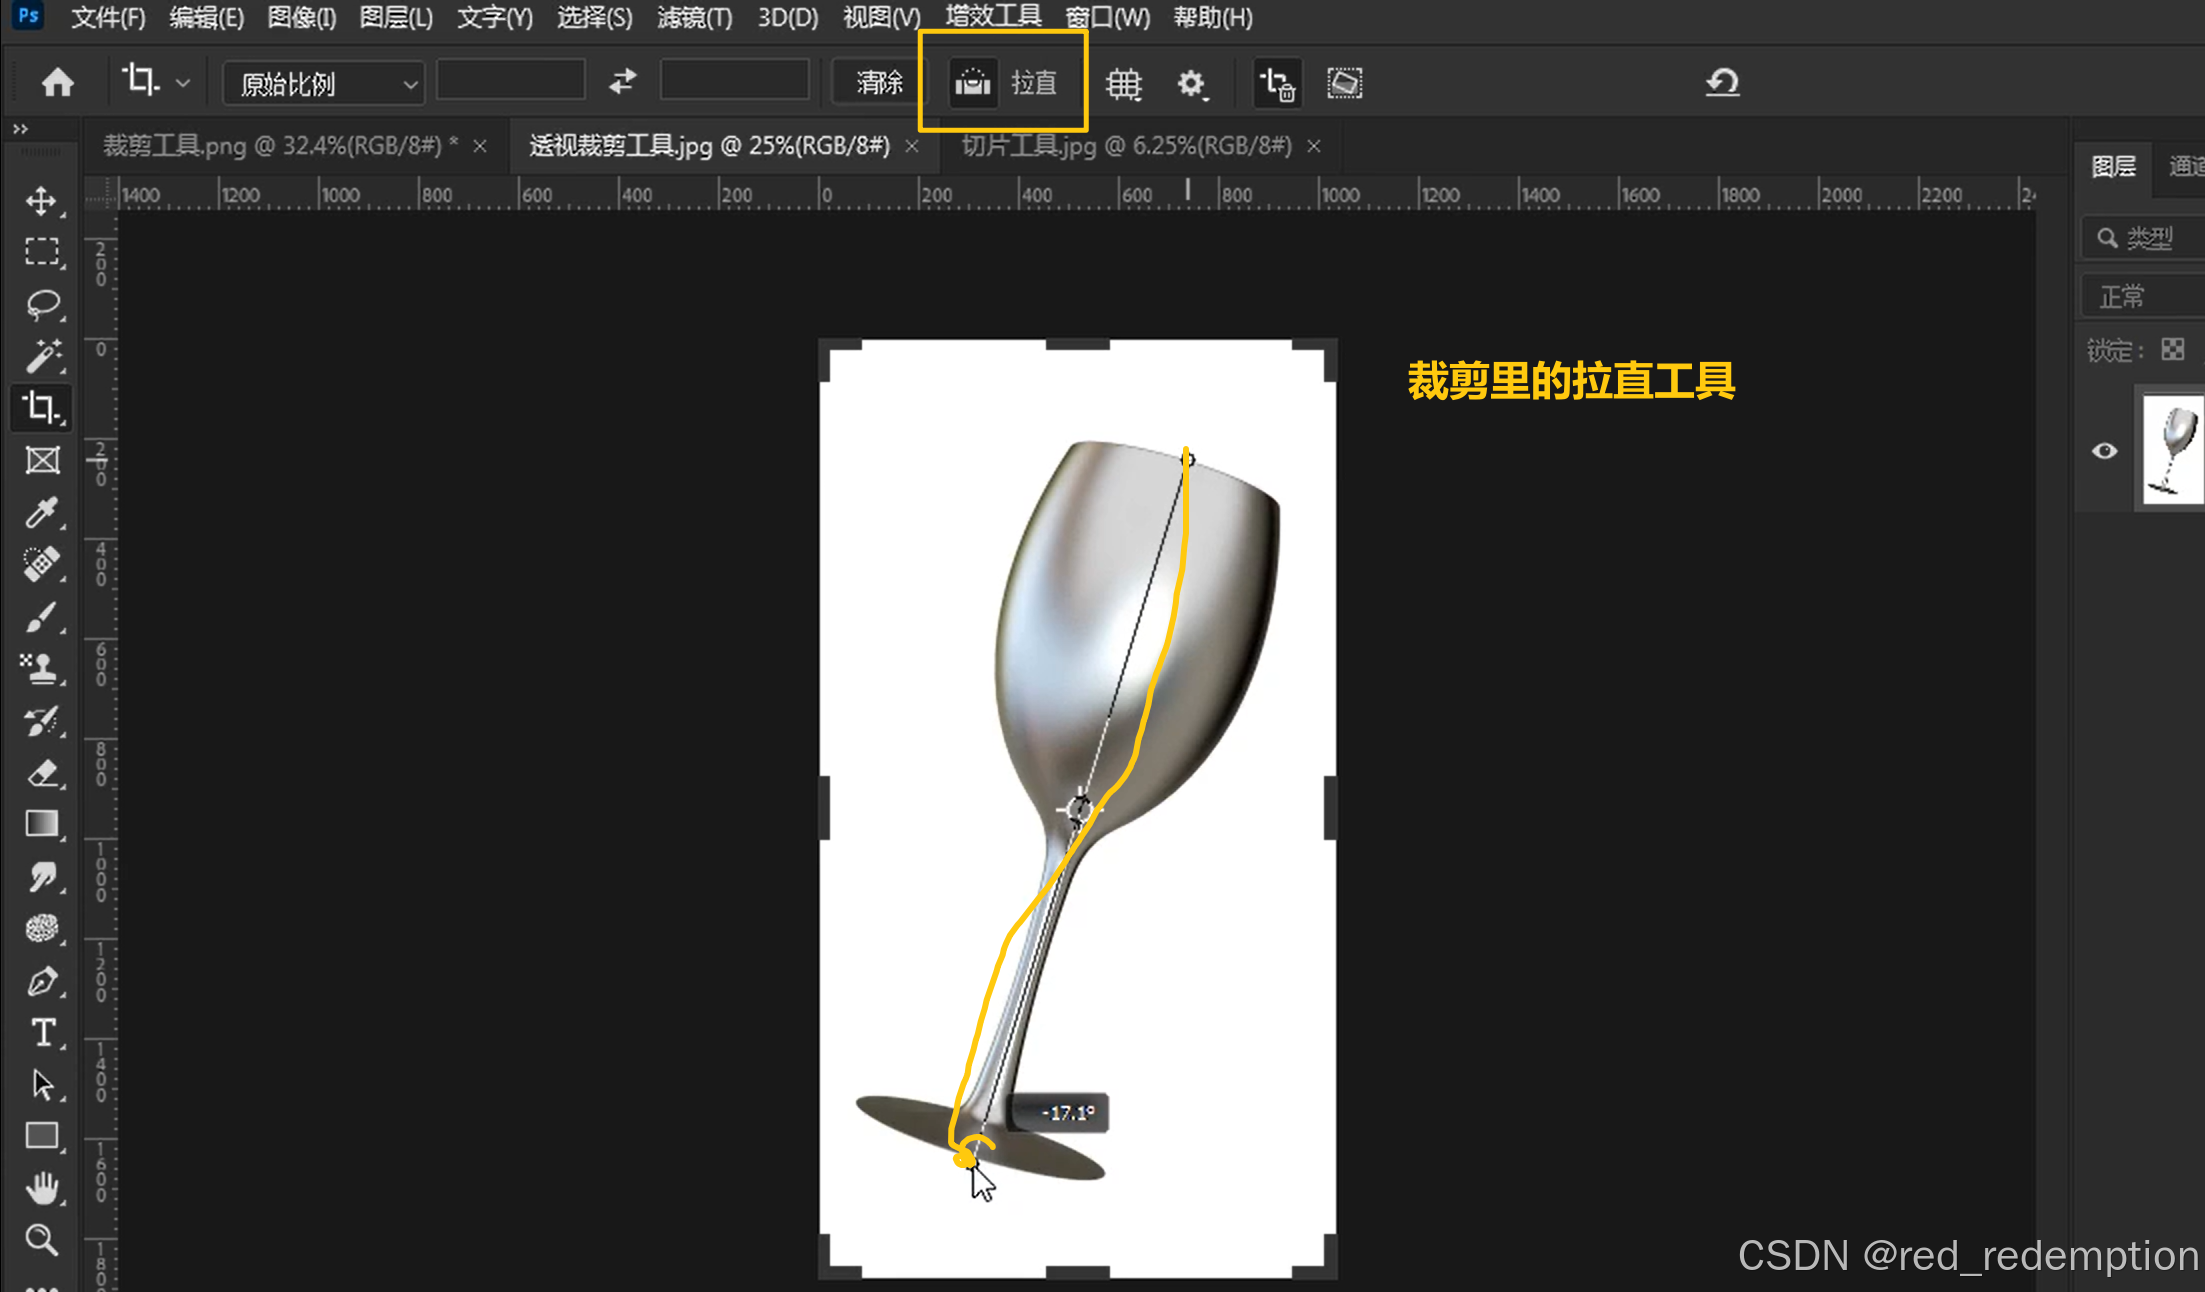The height and width of the screenshot is (1292, 2205).
Task: Open the 文件(F) menu
Action: pos(107,17)
